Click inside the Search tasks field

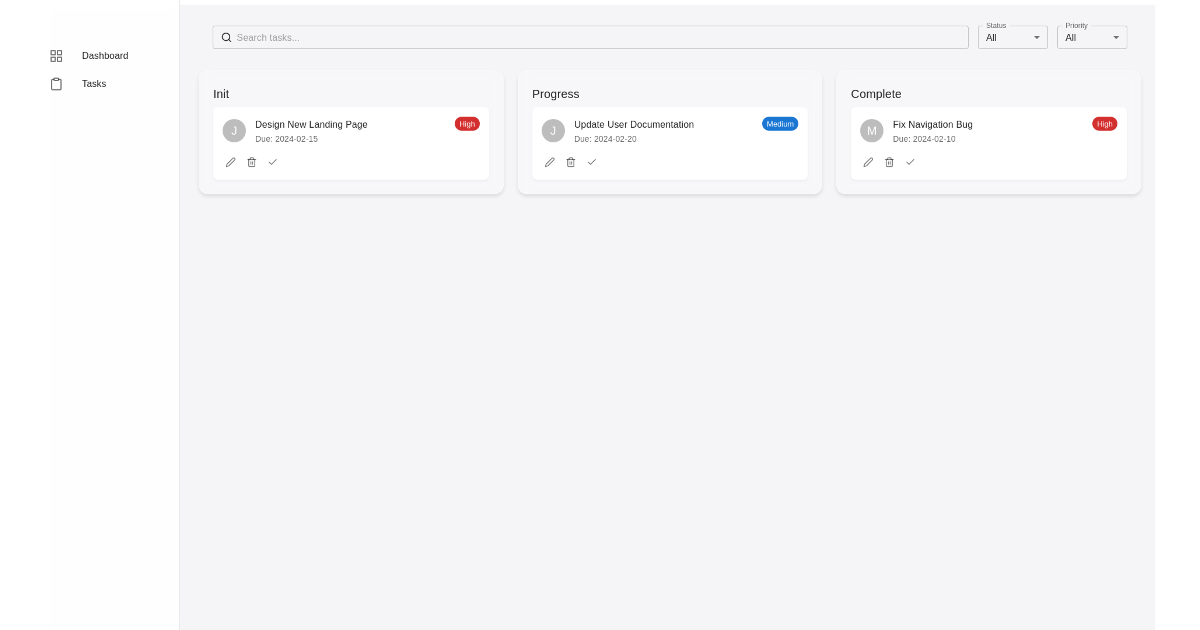click(590, 37)
